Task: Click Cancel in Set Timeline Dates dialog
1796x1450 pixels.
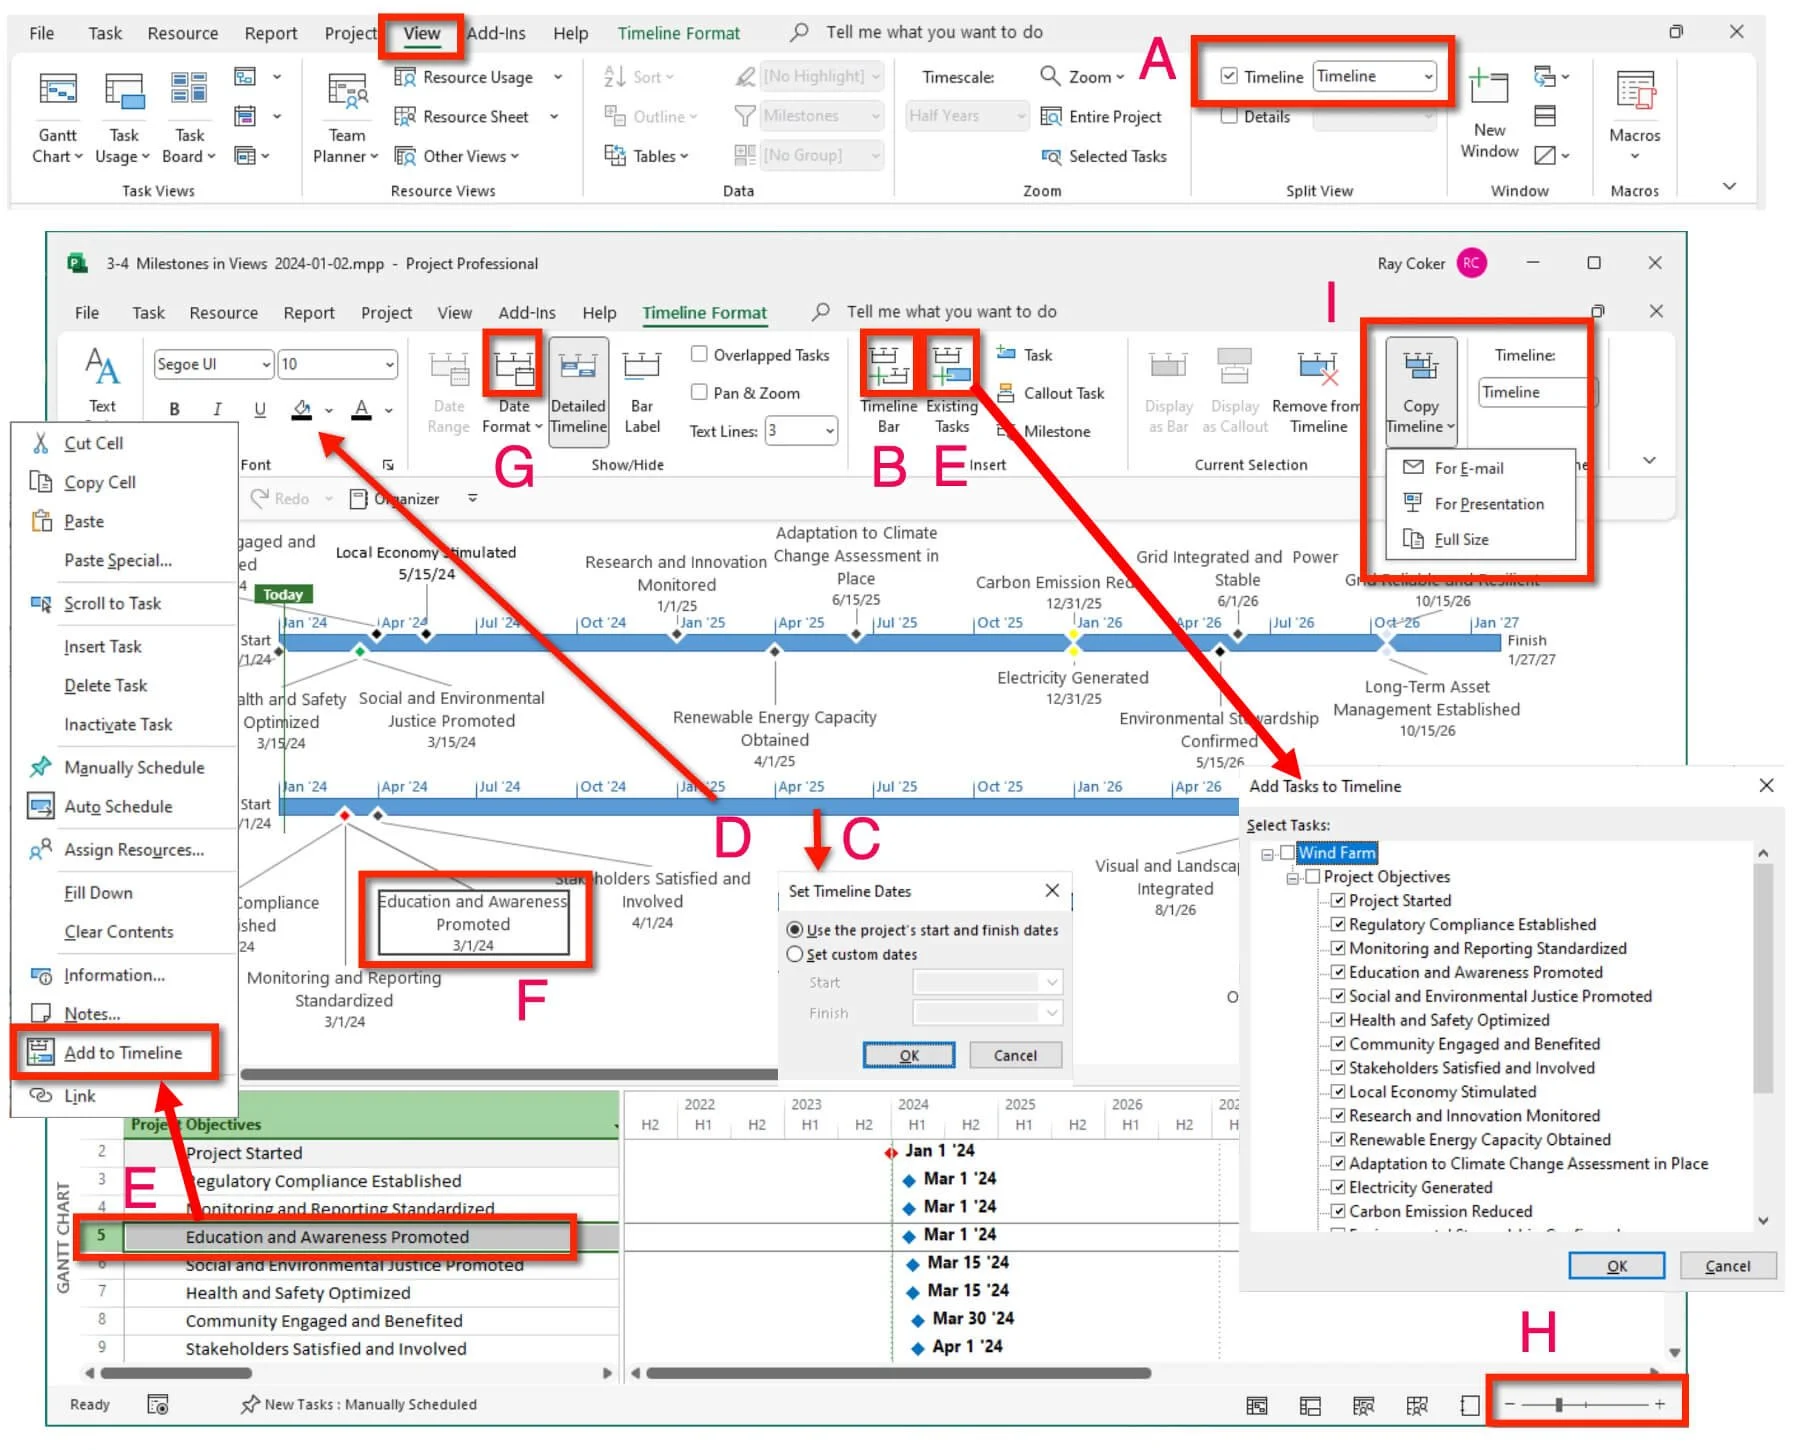Action: click(x=1015, y=1055)
